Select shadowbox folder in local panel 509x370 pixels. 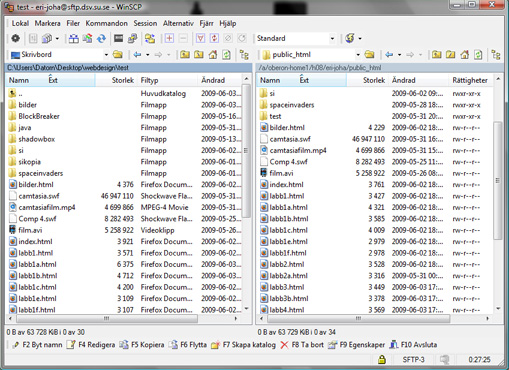pos(37,139)
